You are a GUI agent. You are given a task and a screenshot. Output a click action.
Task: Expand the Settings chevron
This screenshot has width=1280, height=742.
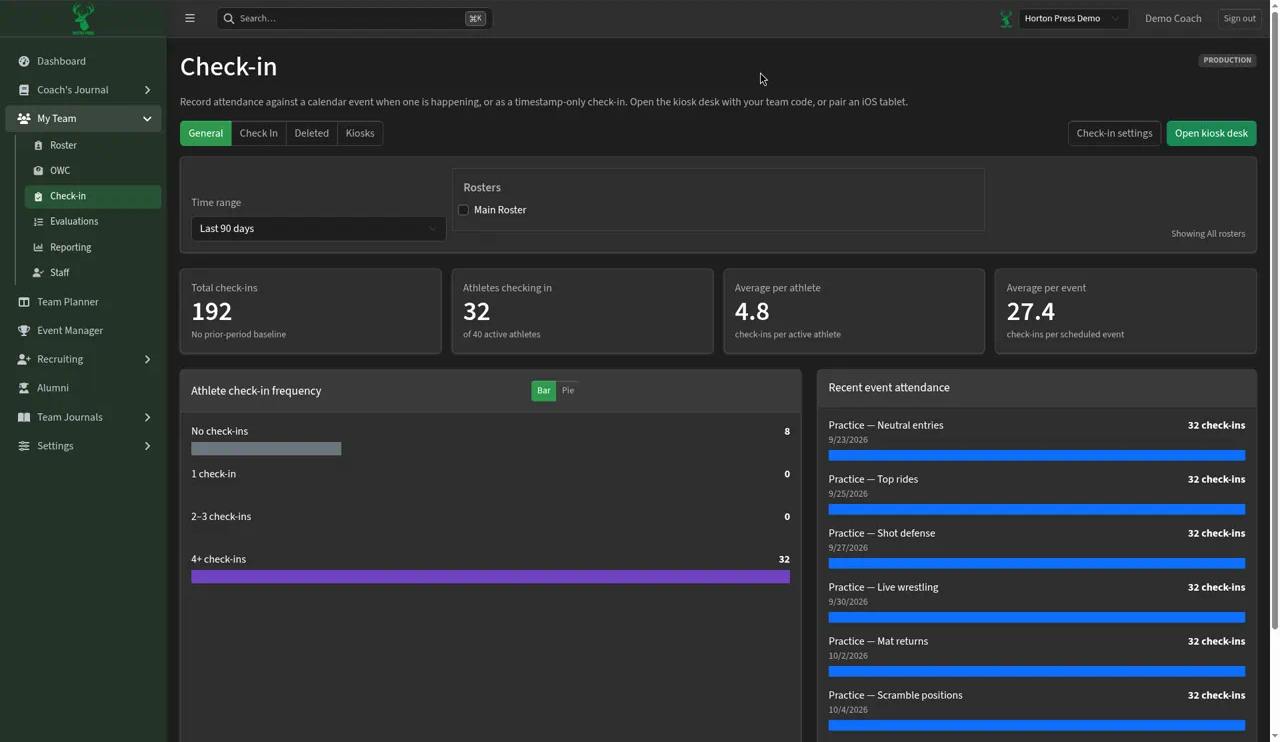pyautogui.click(x=147, y=446)
